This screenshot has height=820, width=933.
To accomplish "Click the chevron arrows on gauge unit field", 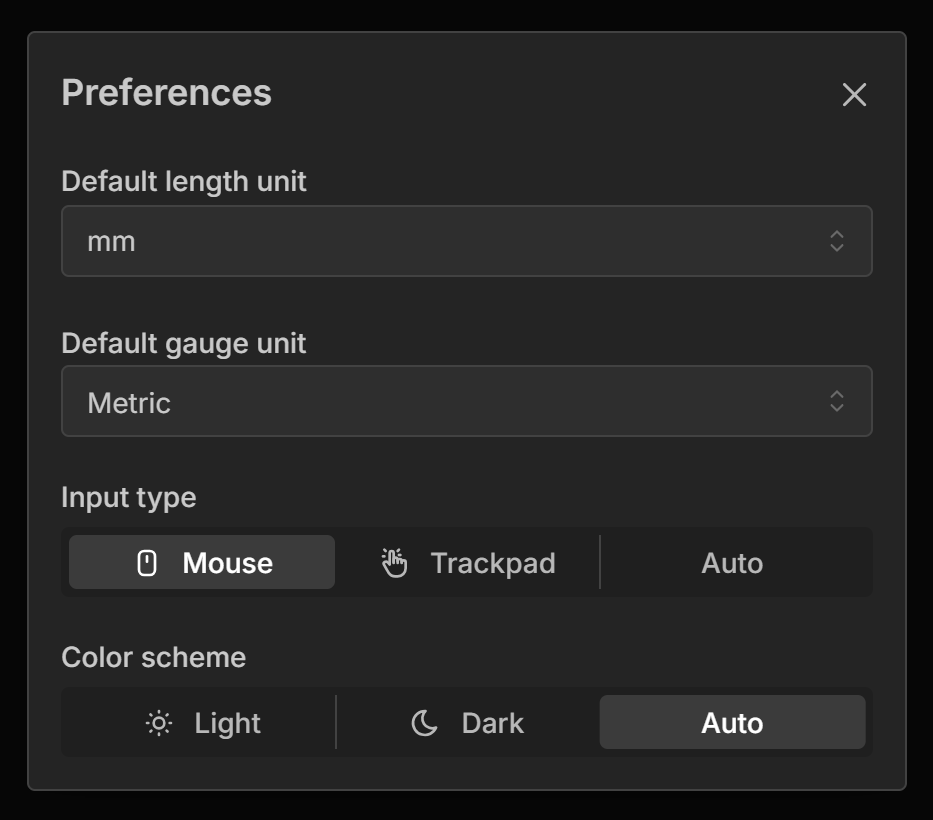I will (x=837, y=401).
